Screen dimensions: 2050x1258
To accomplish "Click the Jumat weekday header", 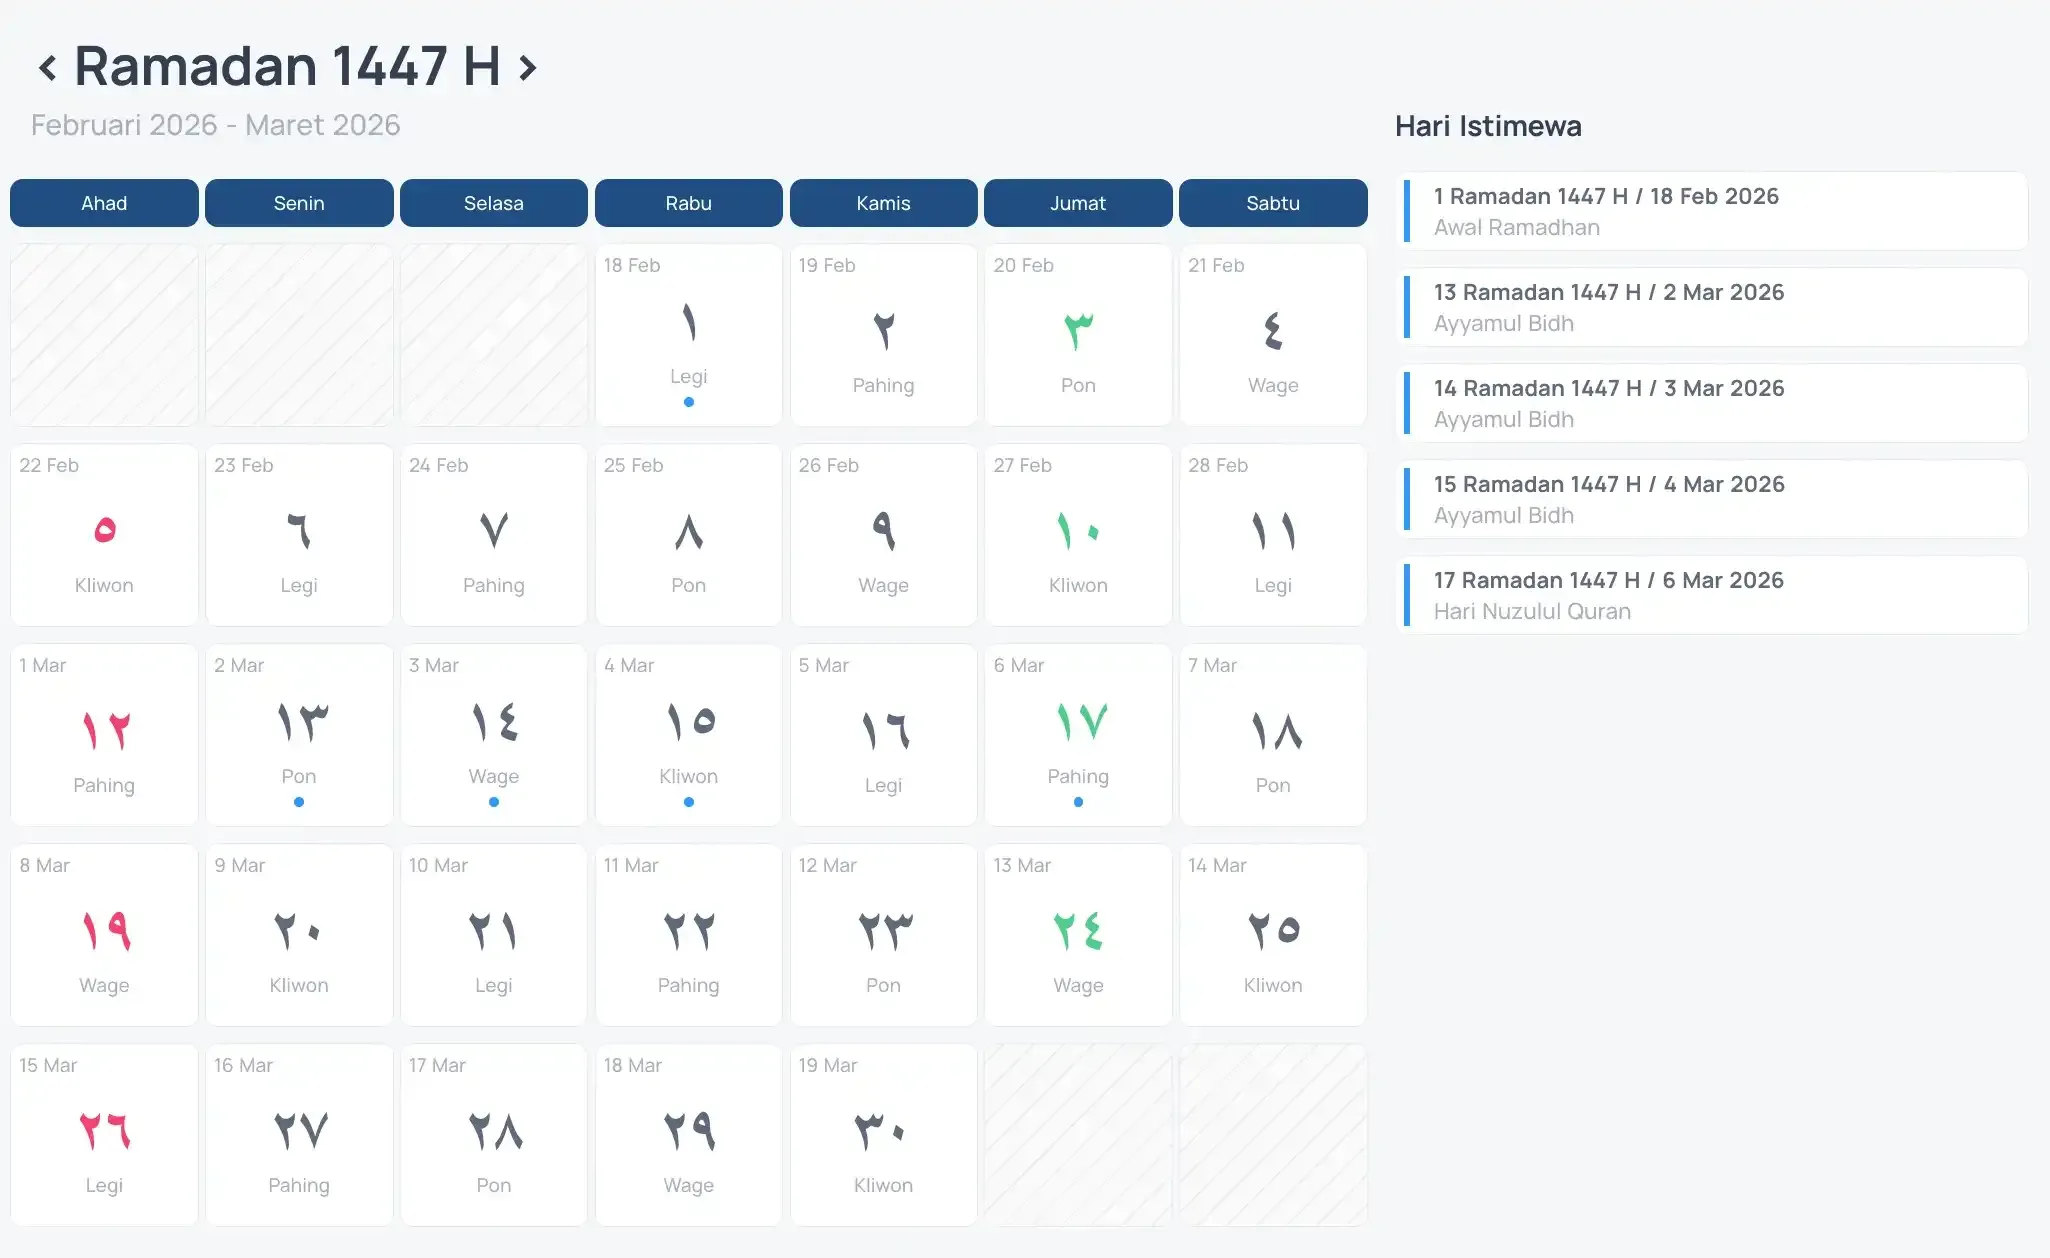I will (x=1077, y=203).
